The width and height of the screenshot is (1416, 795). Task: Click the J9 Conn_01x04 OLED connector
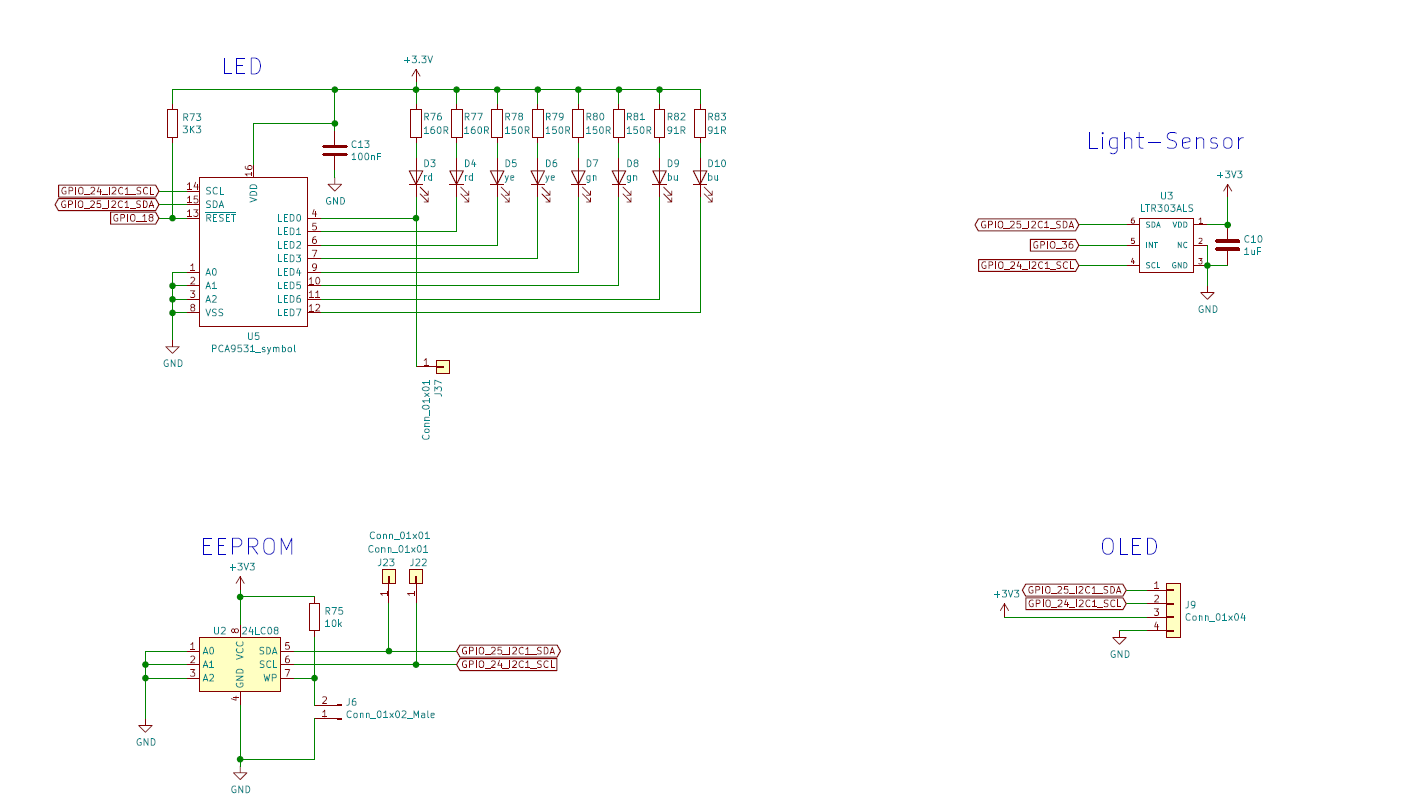[x=1174, y=608]
